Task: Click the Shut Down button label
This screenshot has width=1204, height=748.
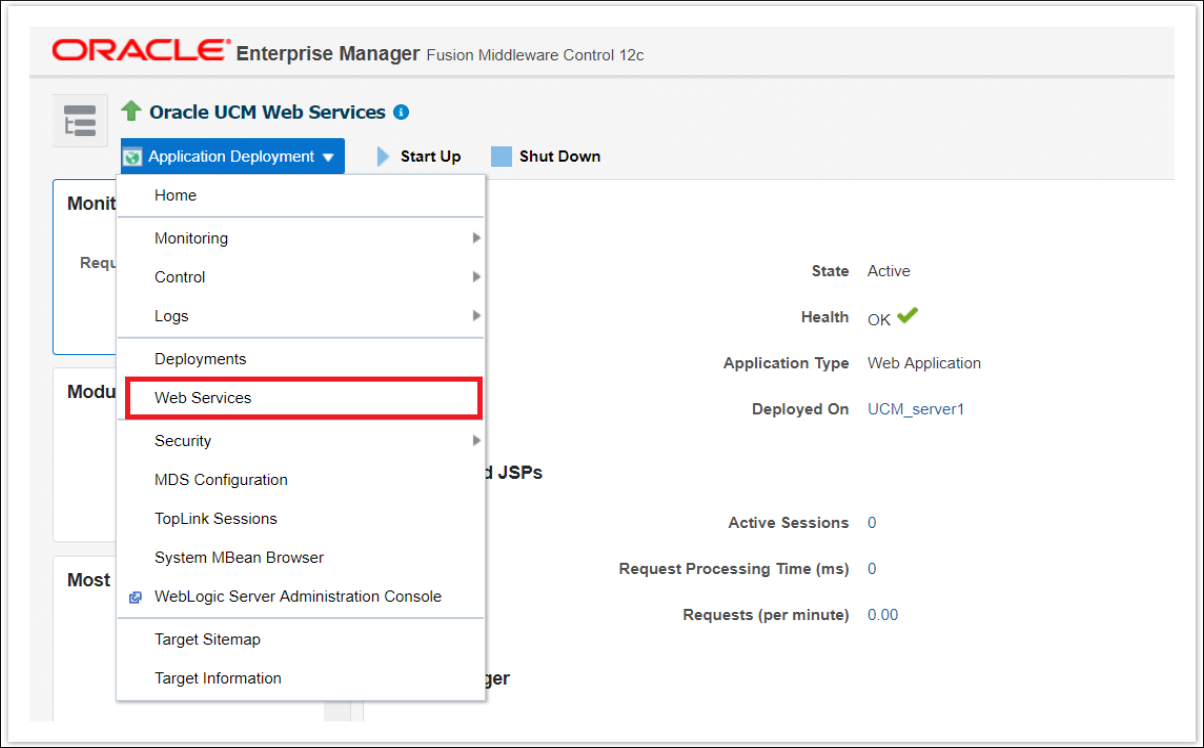Action: pos(560,157)
